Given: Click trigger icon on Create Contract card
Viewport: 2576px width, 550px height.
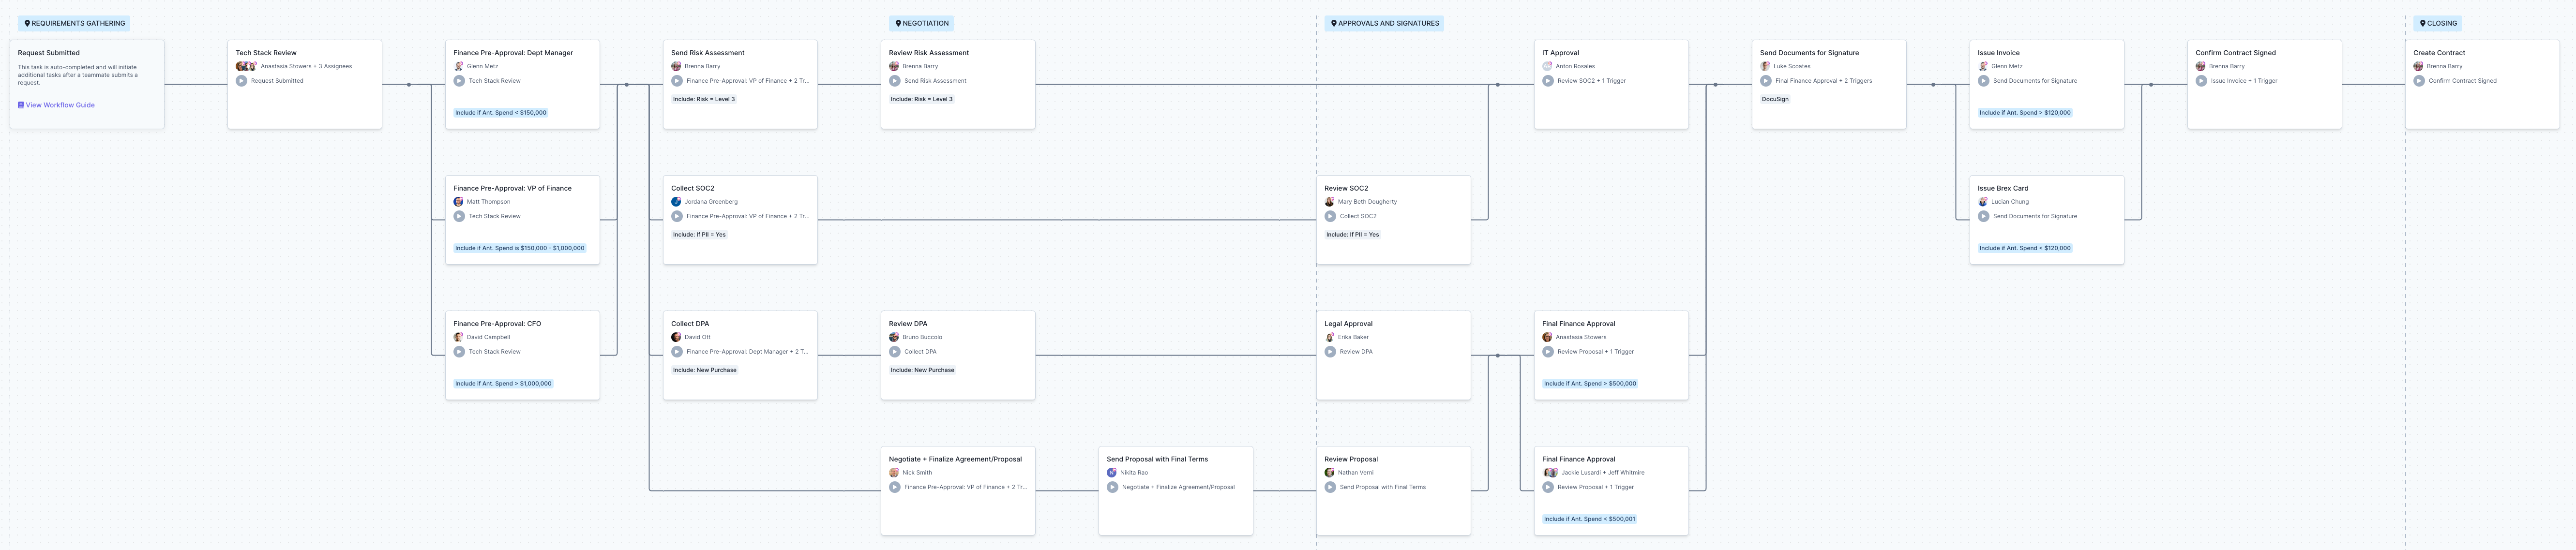Looking at the screenshot, I should point(2419,81).
